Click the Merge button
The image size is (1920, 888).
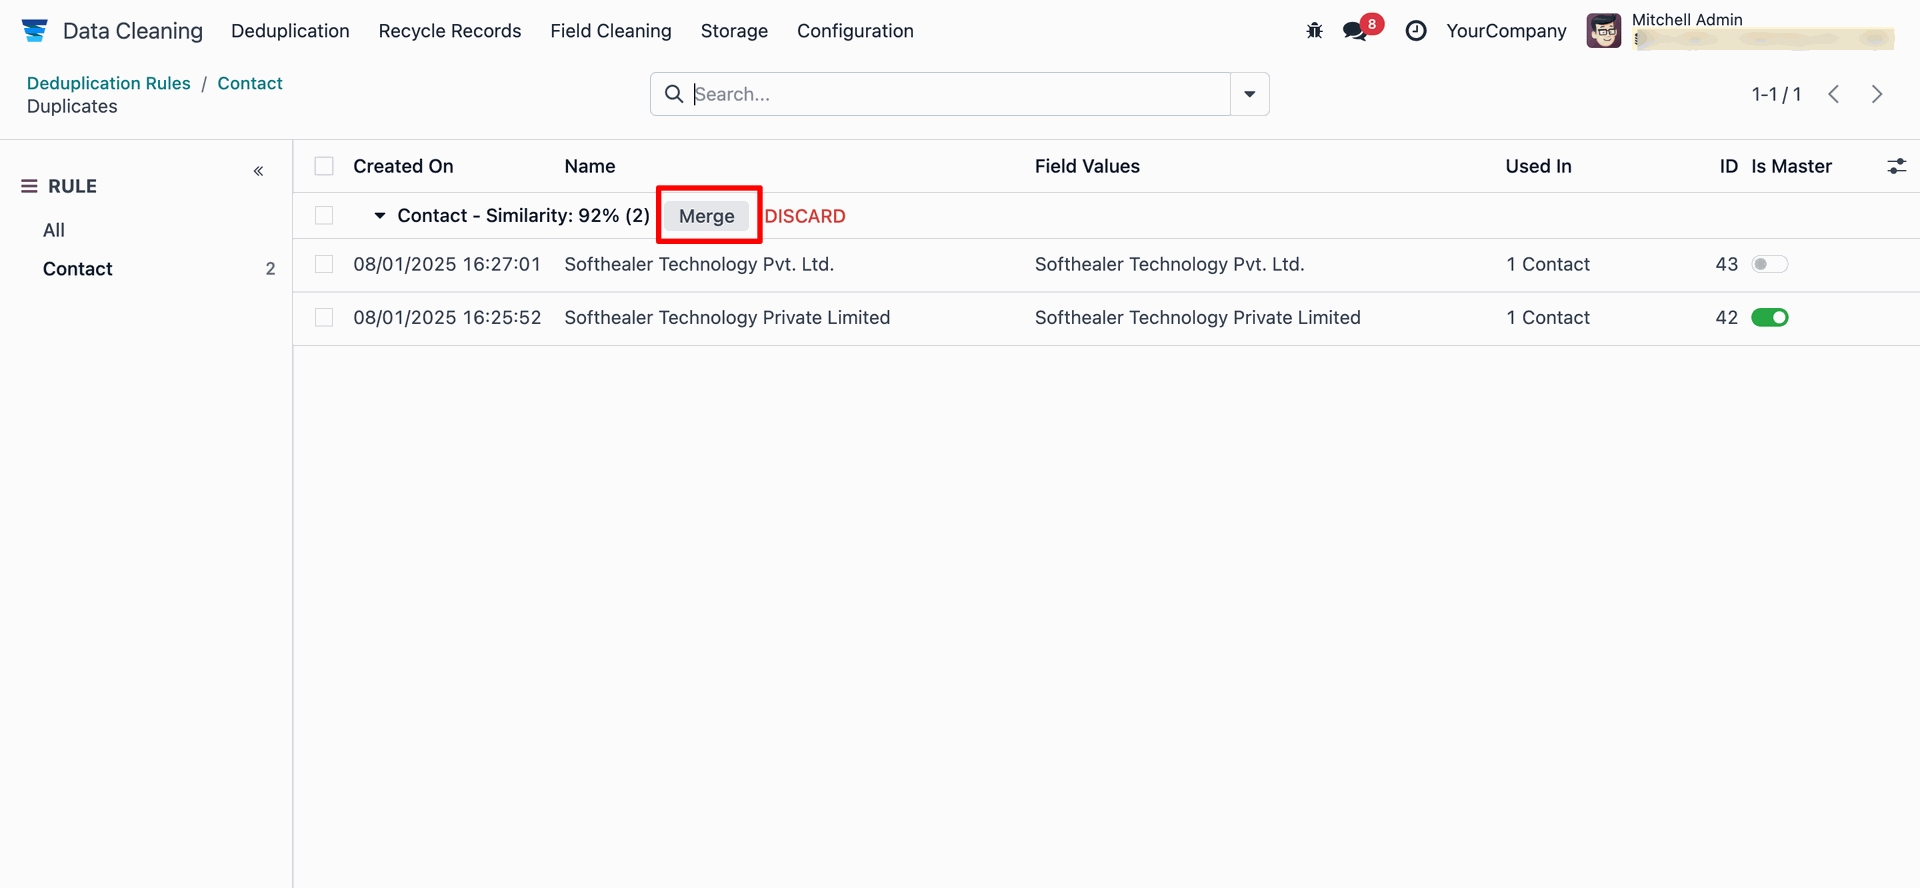pos(707,216)
